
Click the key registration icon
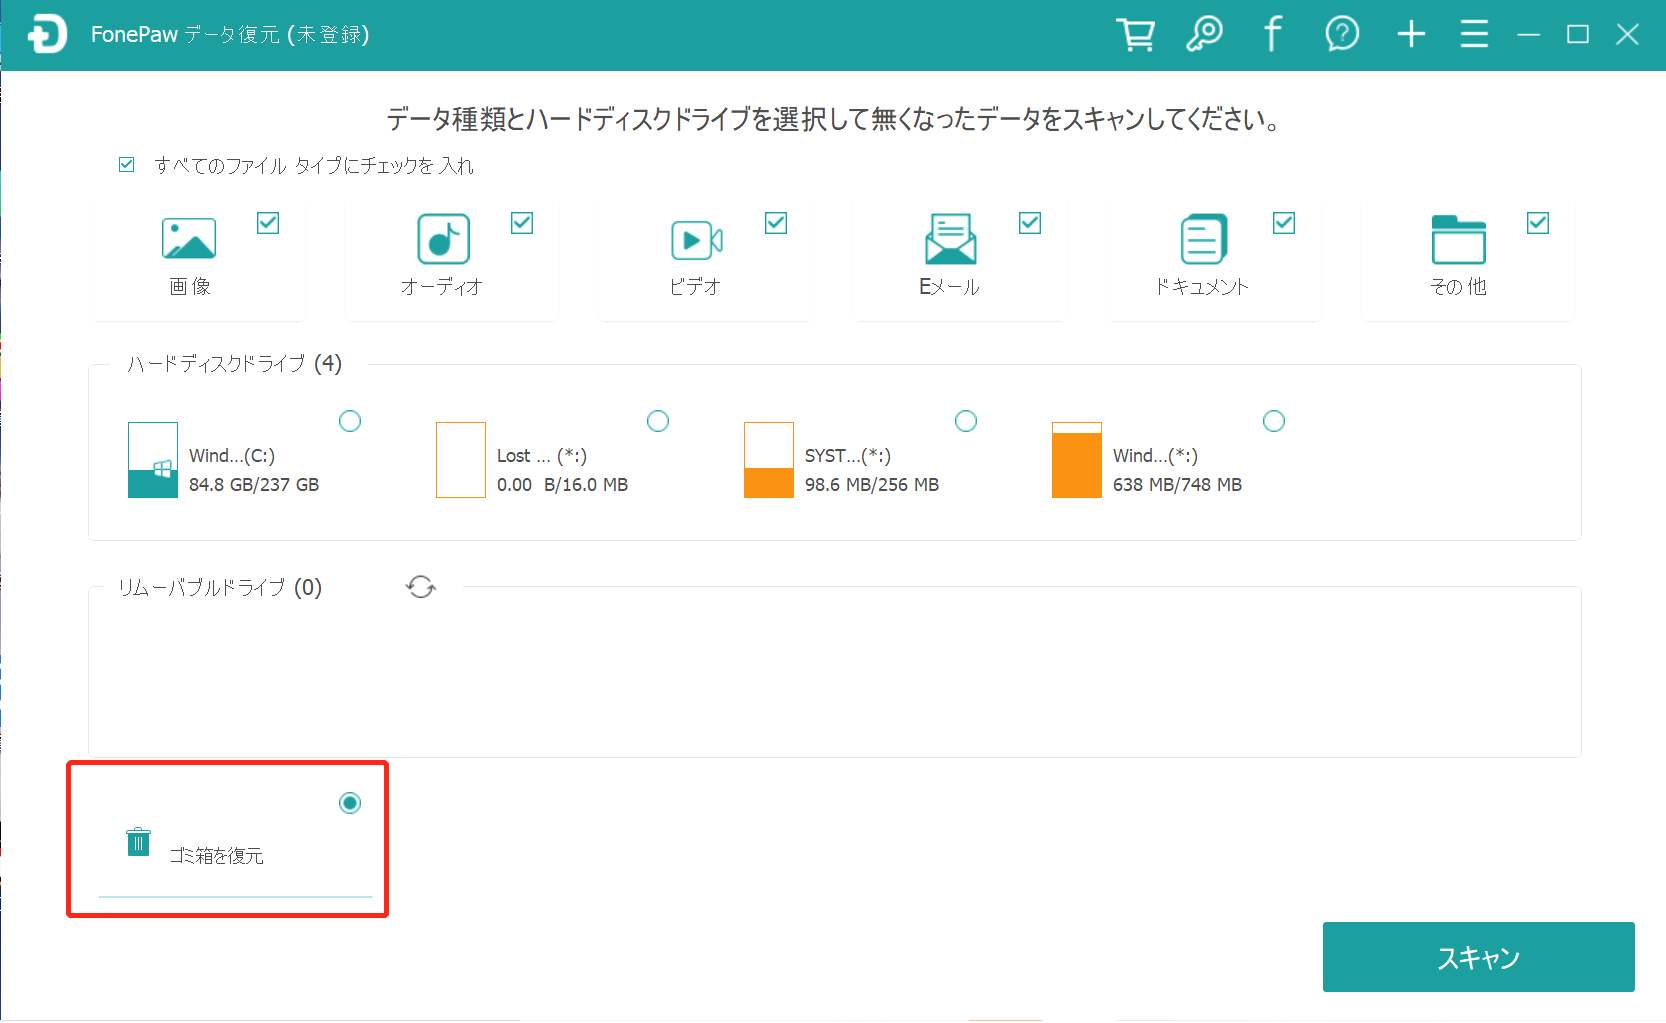pos(1205,33)
